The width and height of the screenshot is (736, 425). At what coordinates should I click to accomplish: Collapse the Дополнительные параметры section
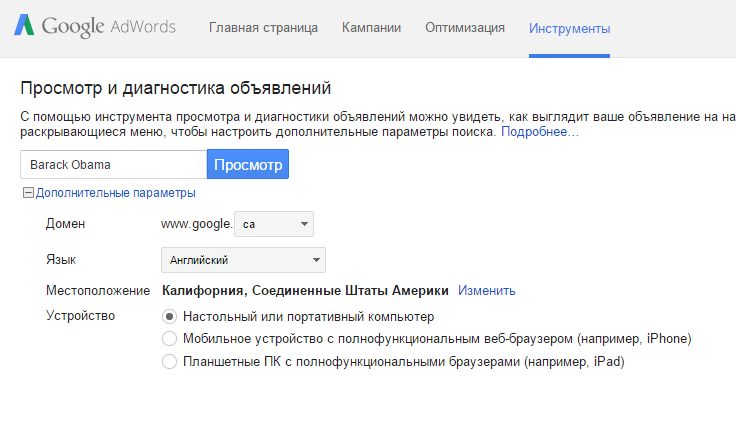click(115, 193)
